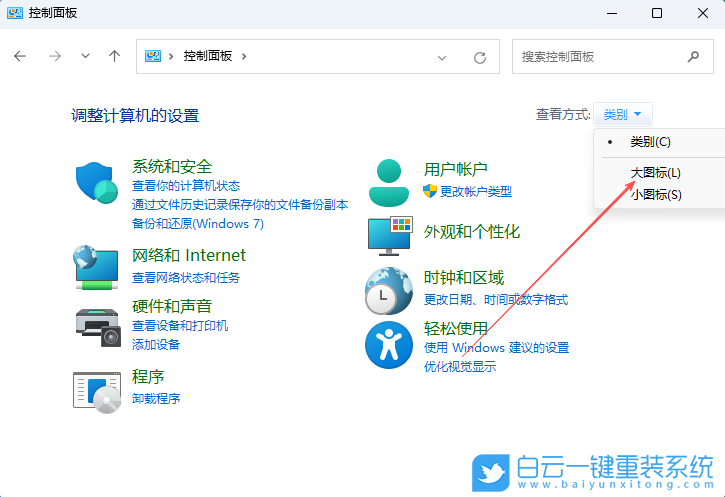Click 查看设备和打印机 link
The height and width of the screenshot is (497, 725).
180,325
